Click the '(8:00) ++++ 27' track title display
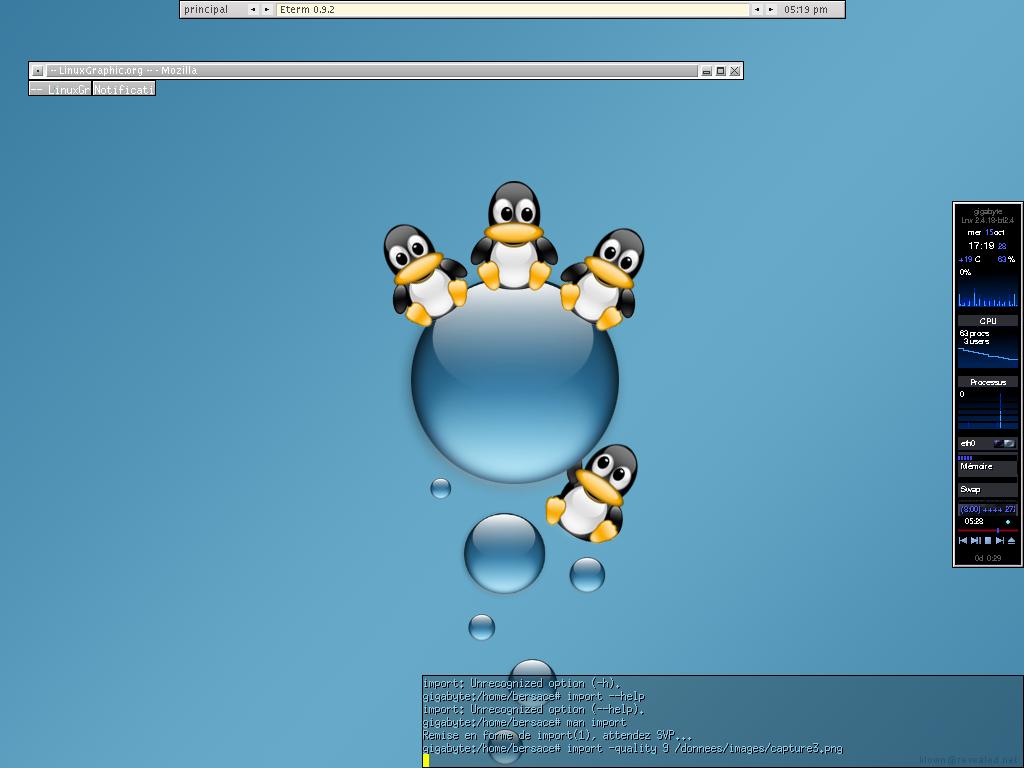 pos(987,509)
